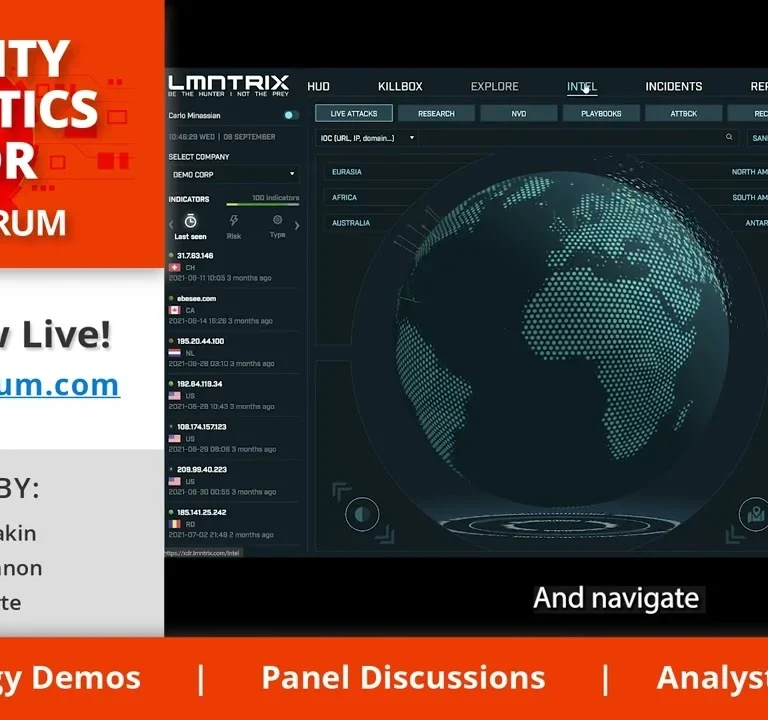Click the left chevron in indicator sort row
The image size is (768, 720).
(x=171, y=225)
